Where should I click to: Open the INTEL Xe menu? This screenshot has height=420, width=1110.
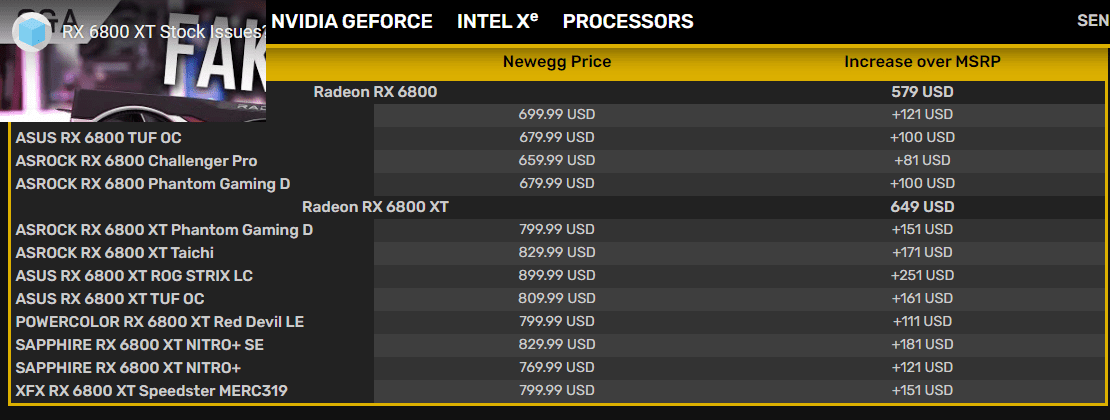pyautogui.click(x=498, y=21)
